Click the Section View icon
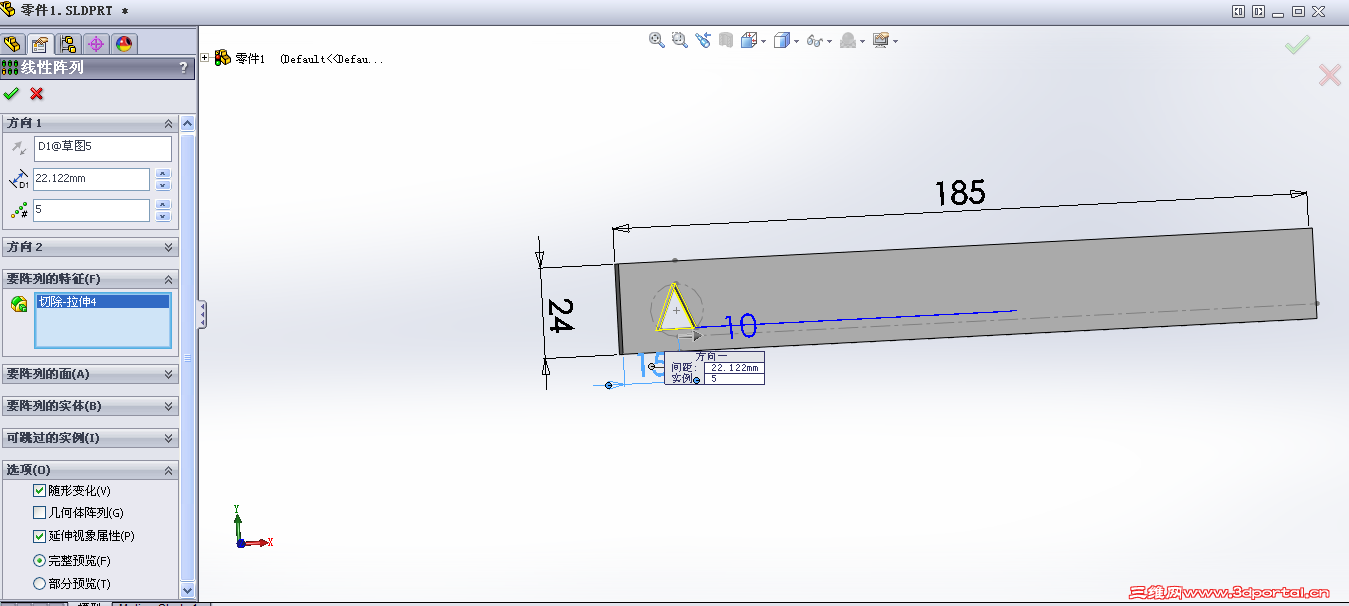 point(726,40)
